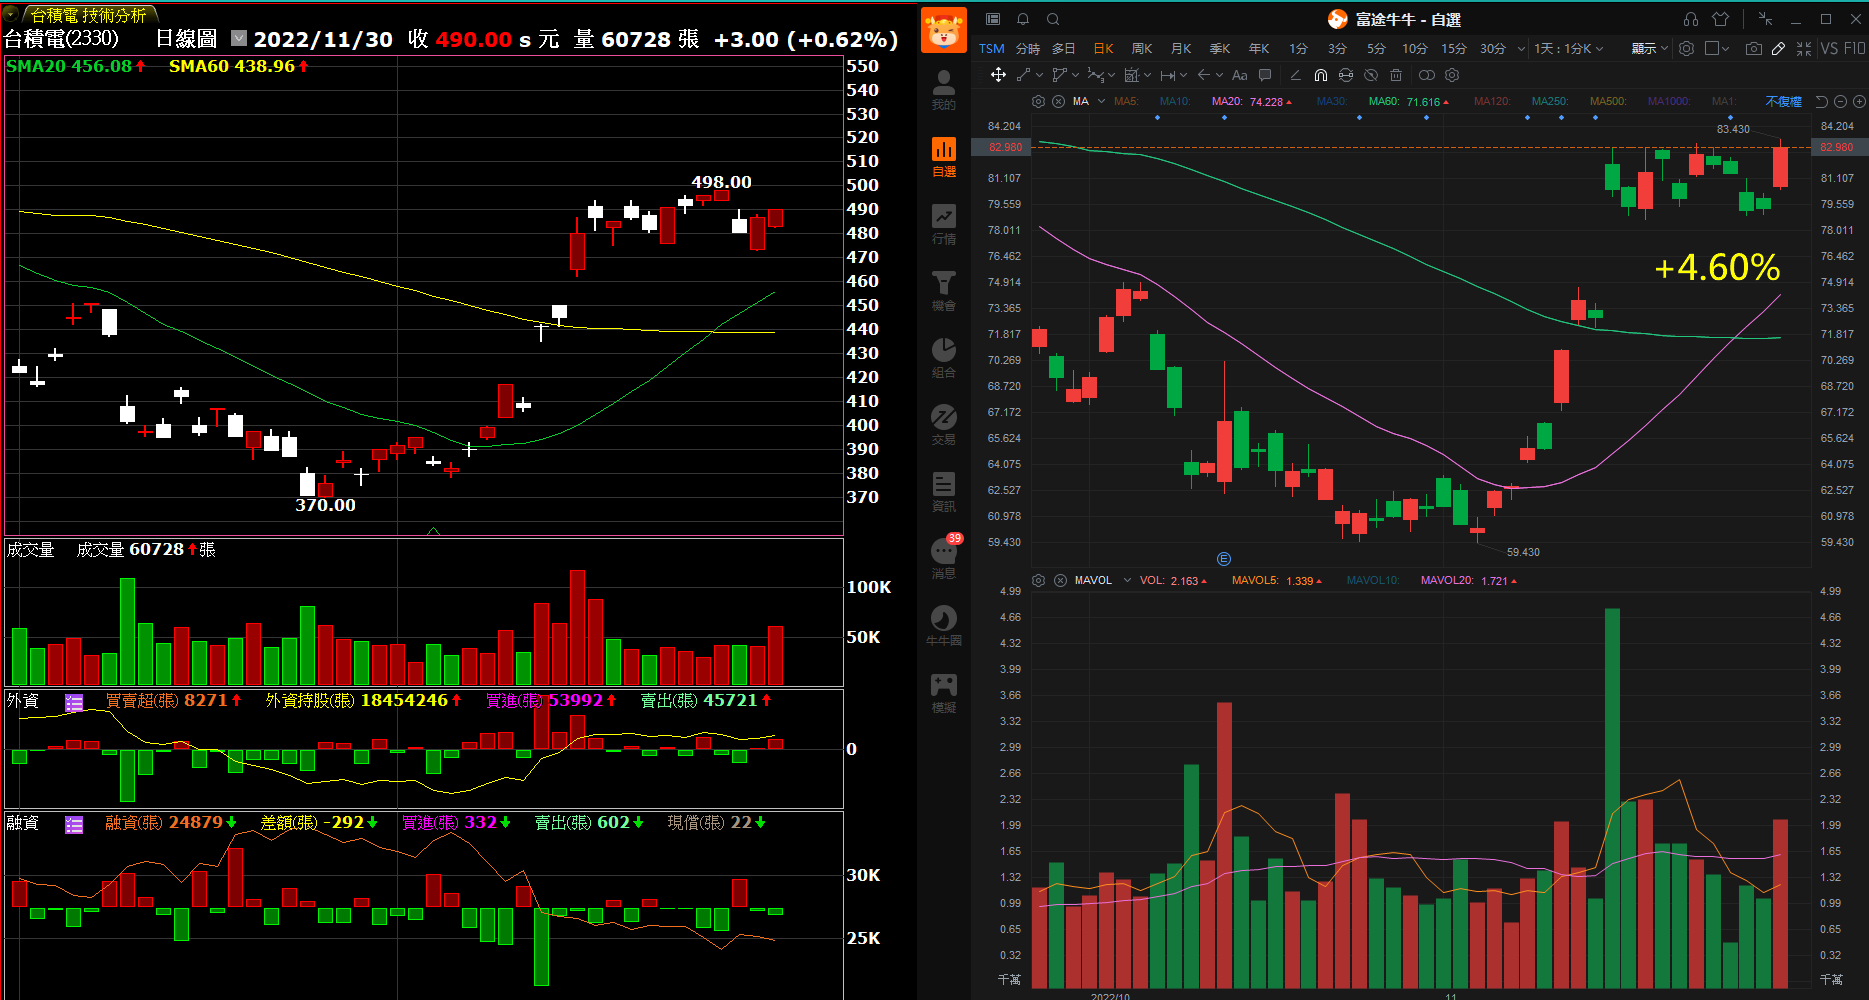Expand the round menu button beside 台積電 tab

[x=10, y=14]
